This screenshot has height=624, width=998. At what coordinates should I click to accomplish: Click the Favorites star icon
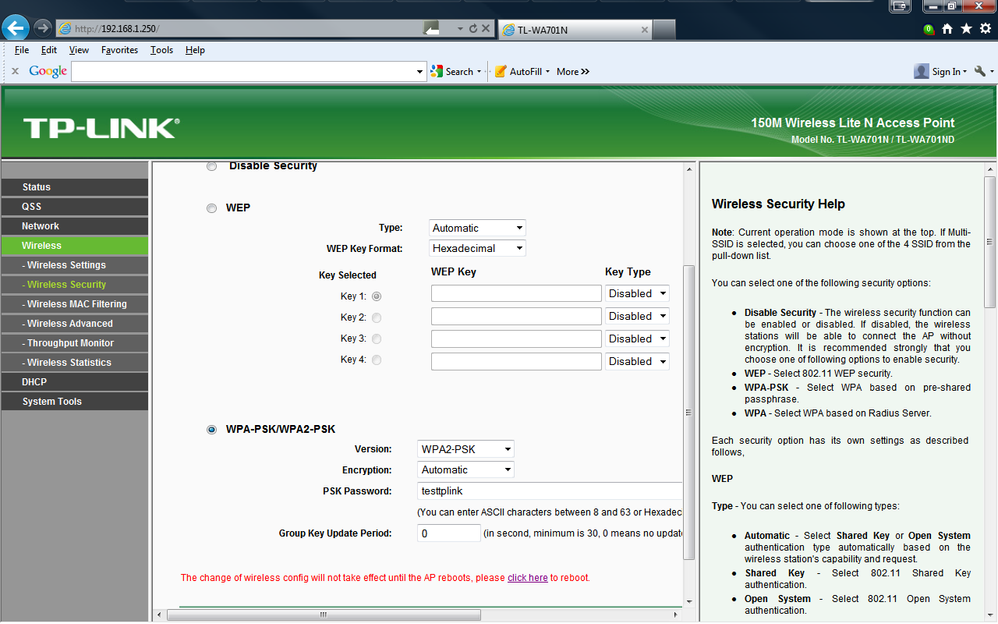coord(966,29)
